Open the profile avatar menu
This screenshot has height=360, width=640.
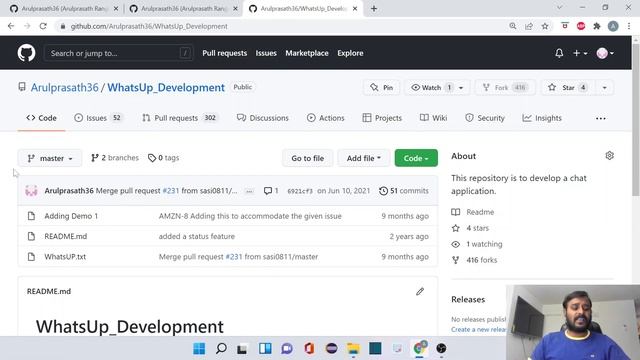point(605,53)
